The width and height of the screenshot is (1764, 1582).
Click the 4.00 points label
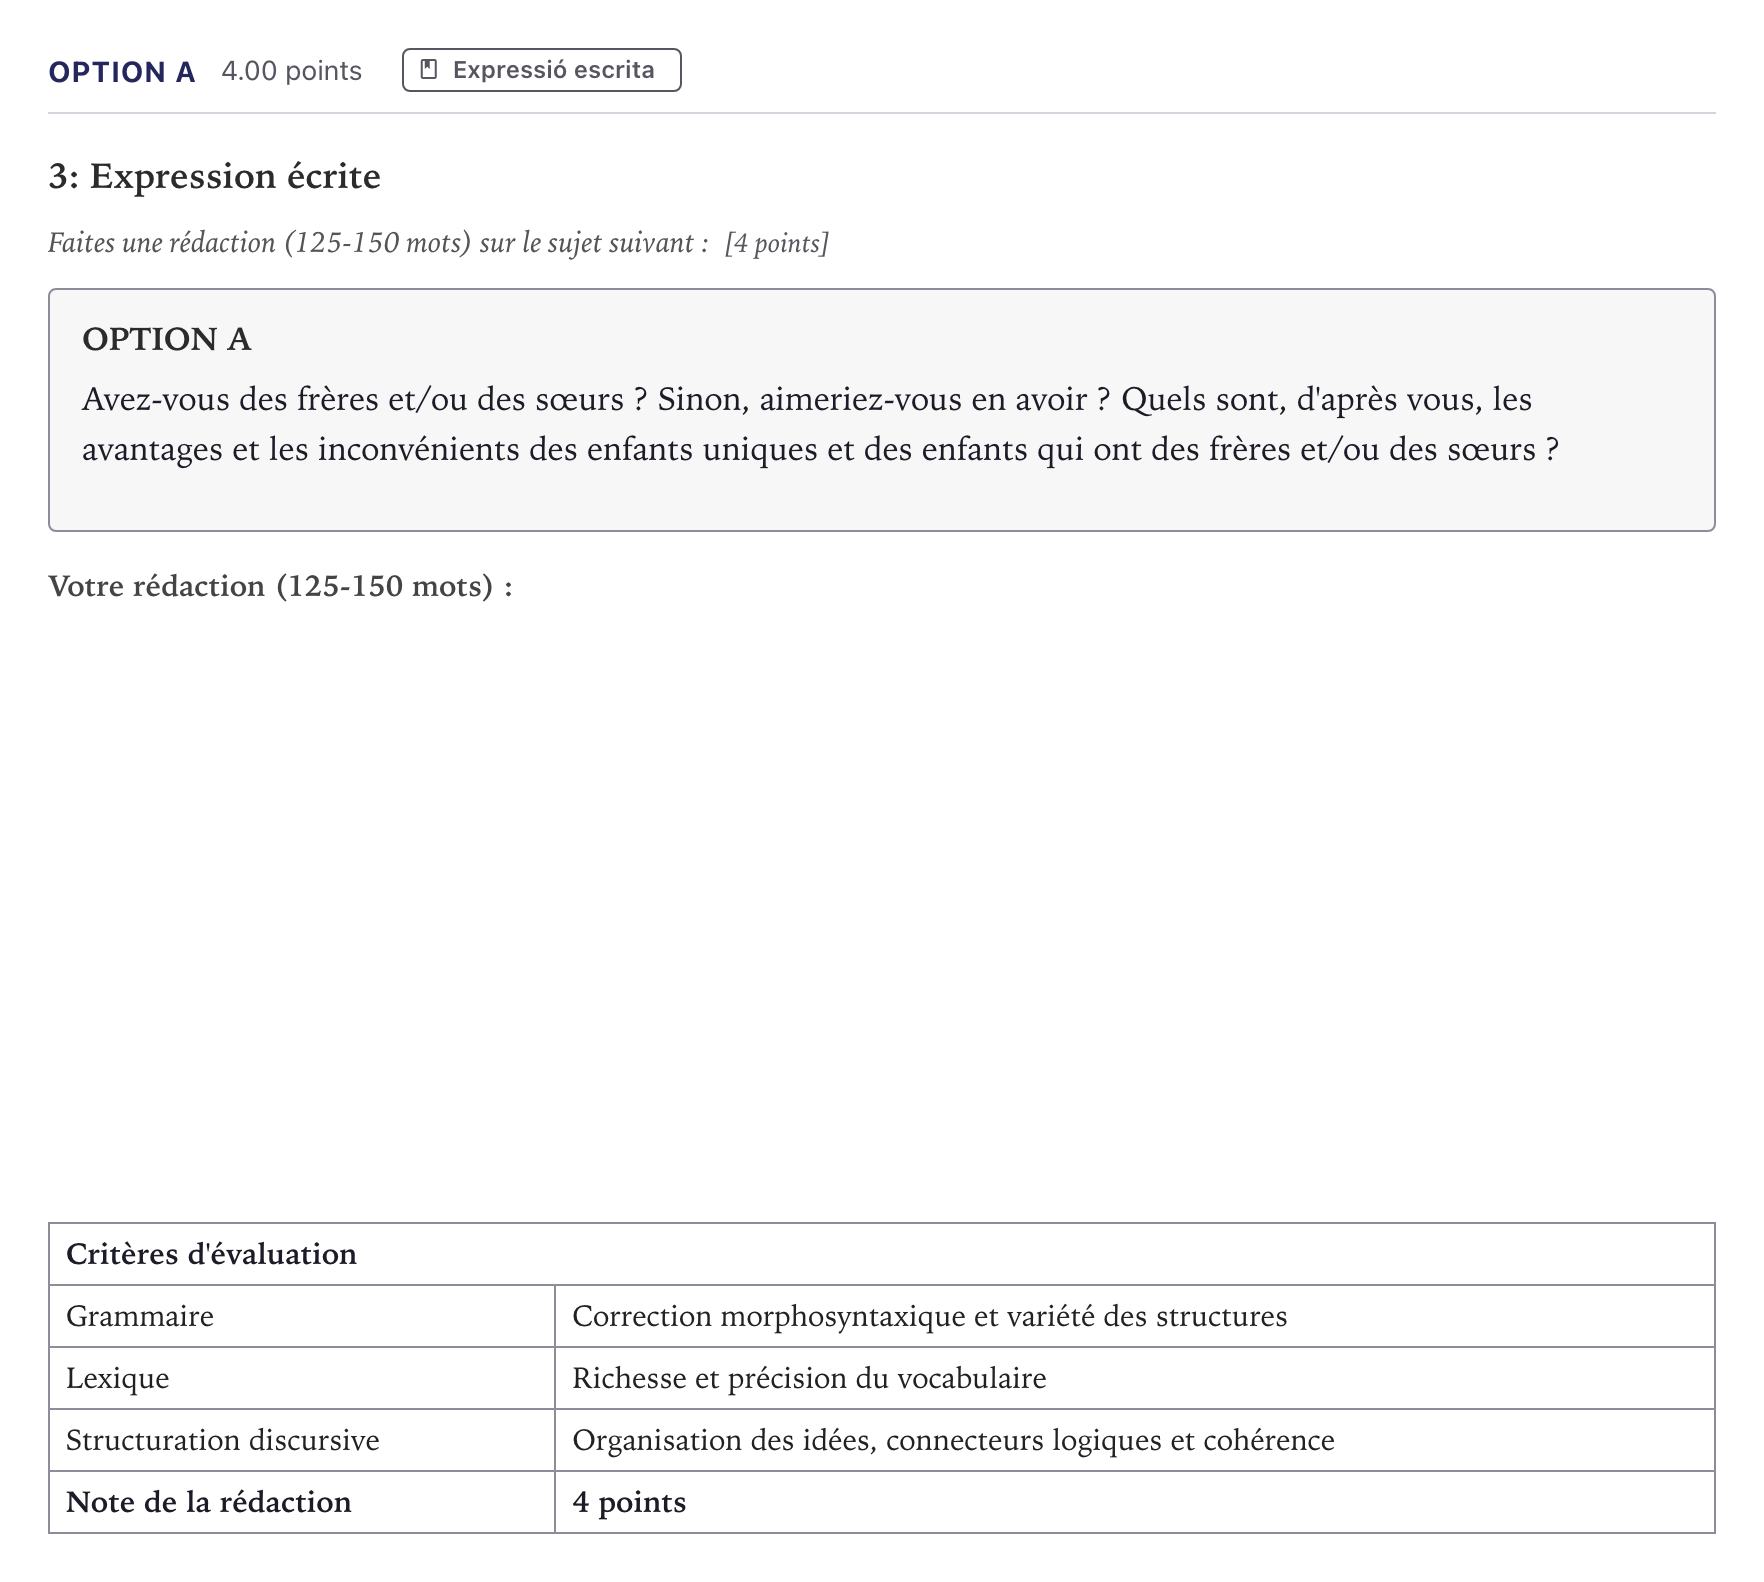[291, 71]
